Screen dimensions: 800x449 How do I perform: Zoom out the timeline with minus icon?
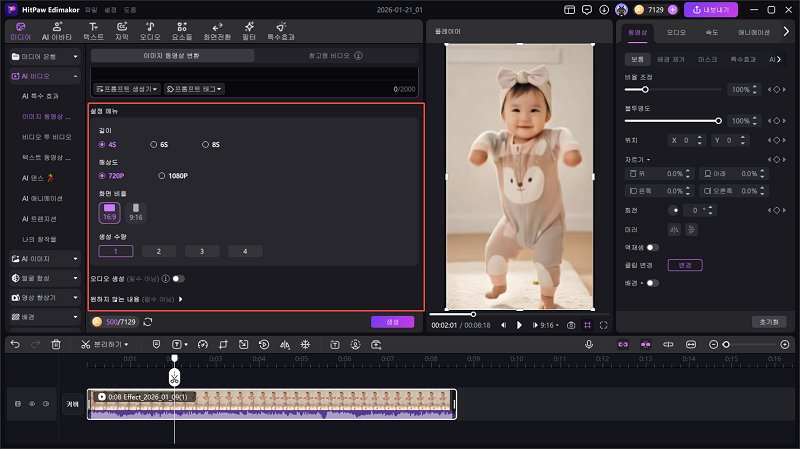coord(714,345)
